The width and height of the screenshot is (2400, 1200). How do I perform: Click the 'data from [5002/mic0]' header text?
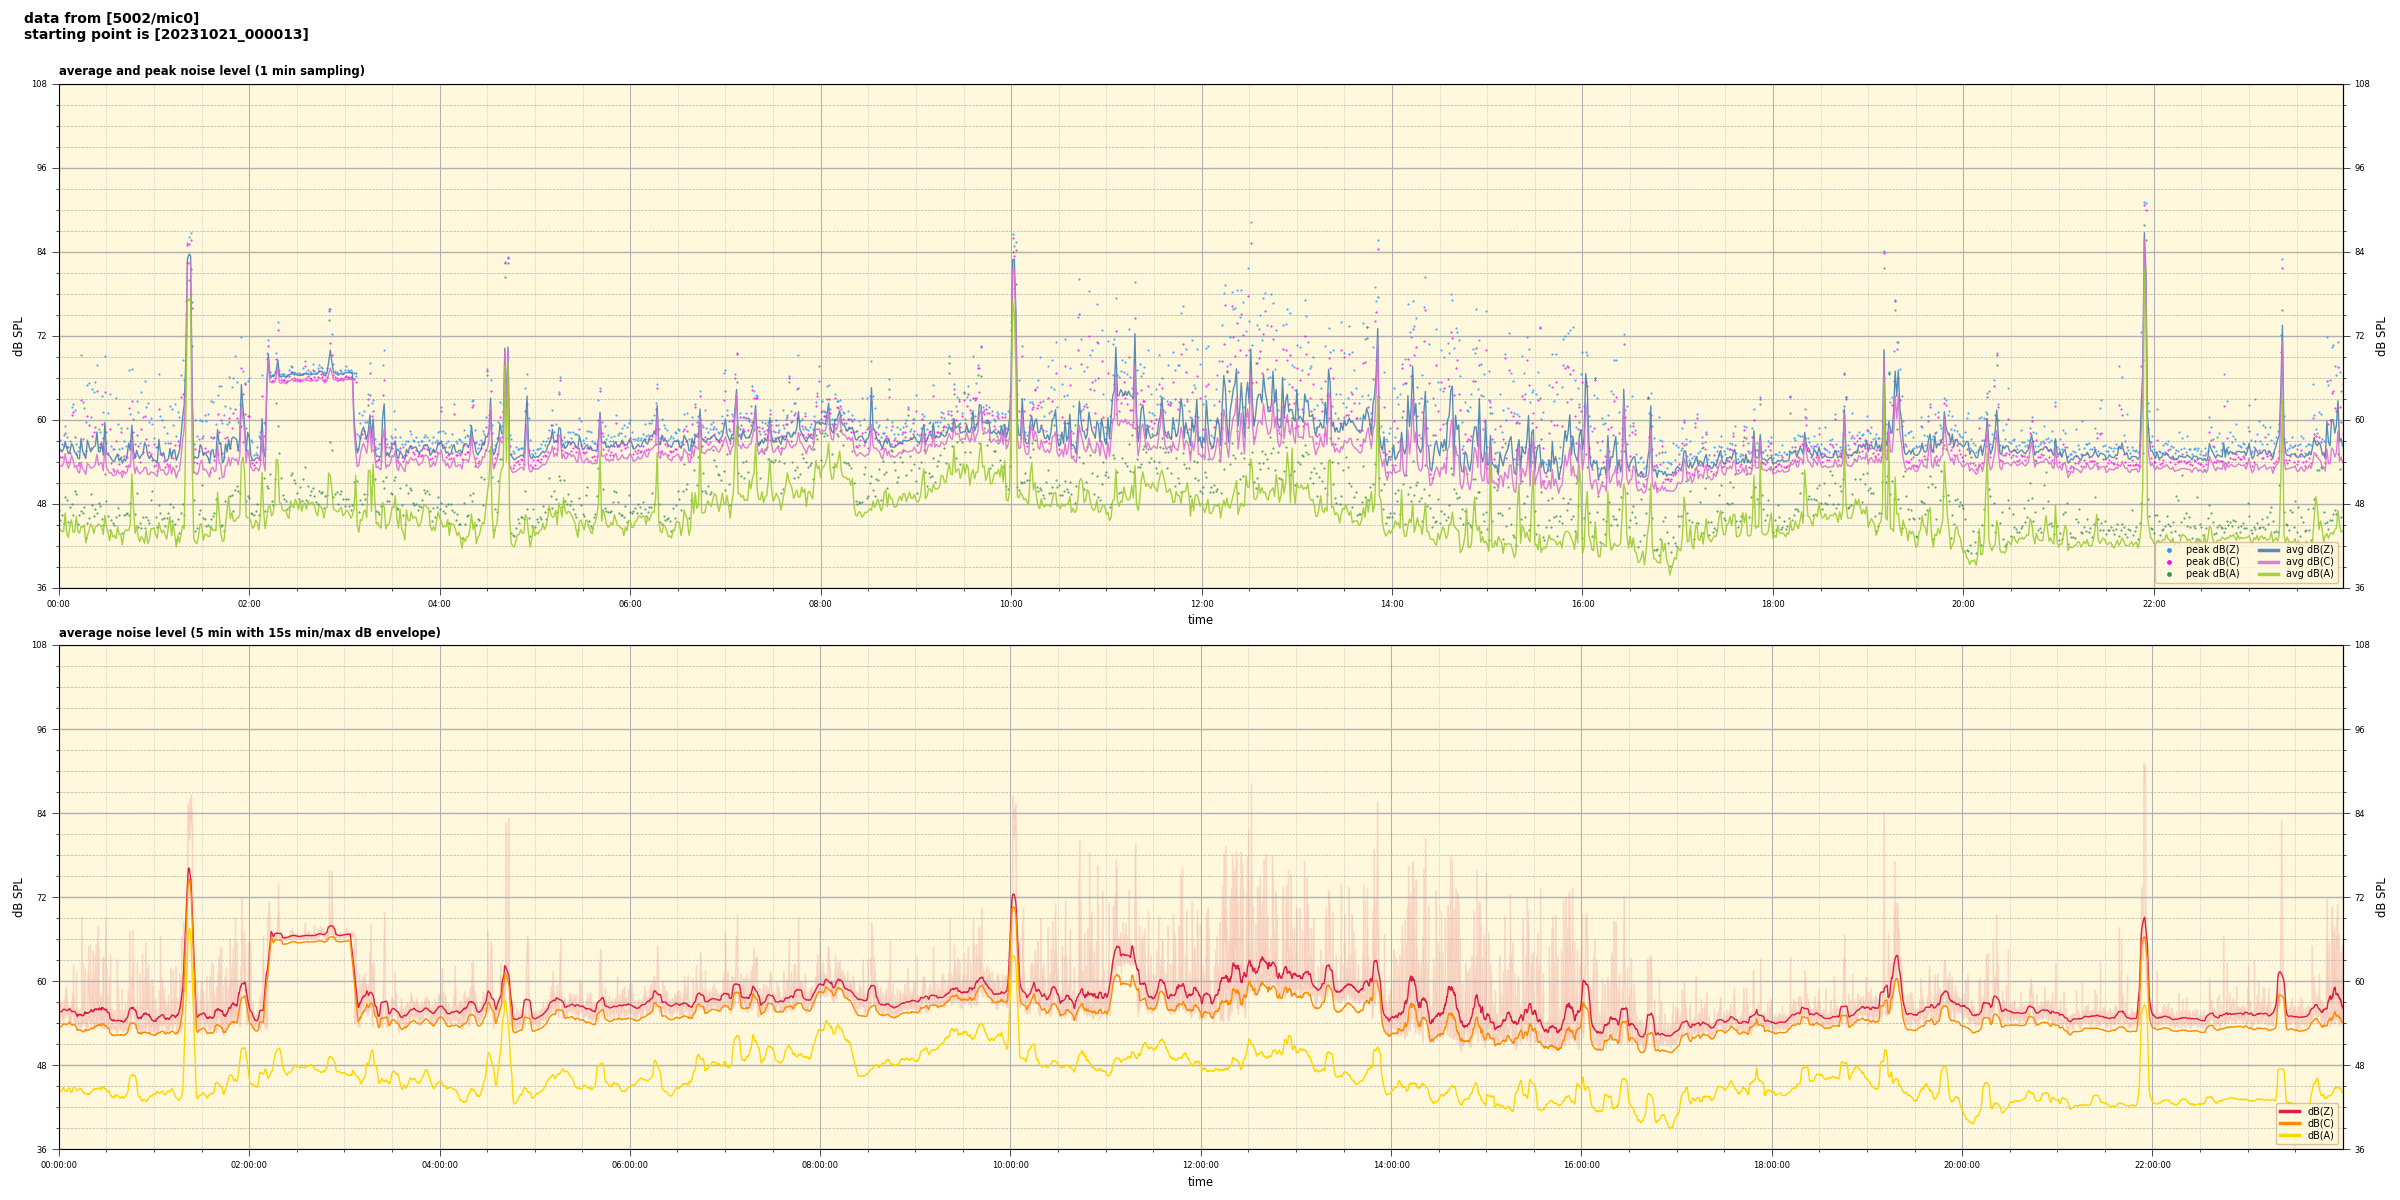[x=111, y=19]
